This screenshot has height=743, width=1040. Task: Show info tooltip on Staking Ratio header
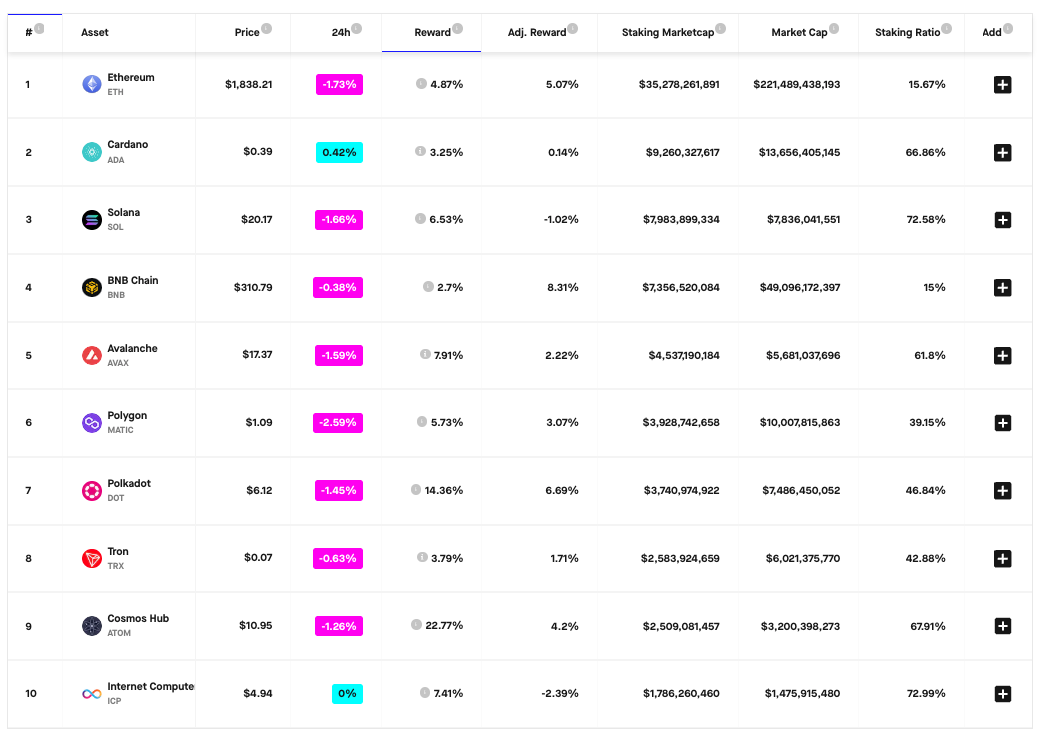(947, 29)
